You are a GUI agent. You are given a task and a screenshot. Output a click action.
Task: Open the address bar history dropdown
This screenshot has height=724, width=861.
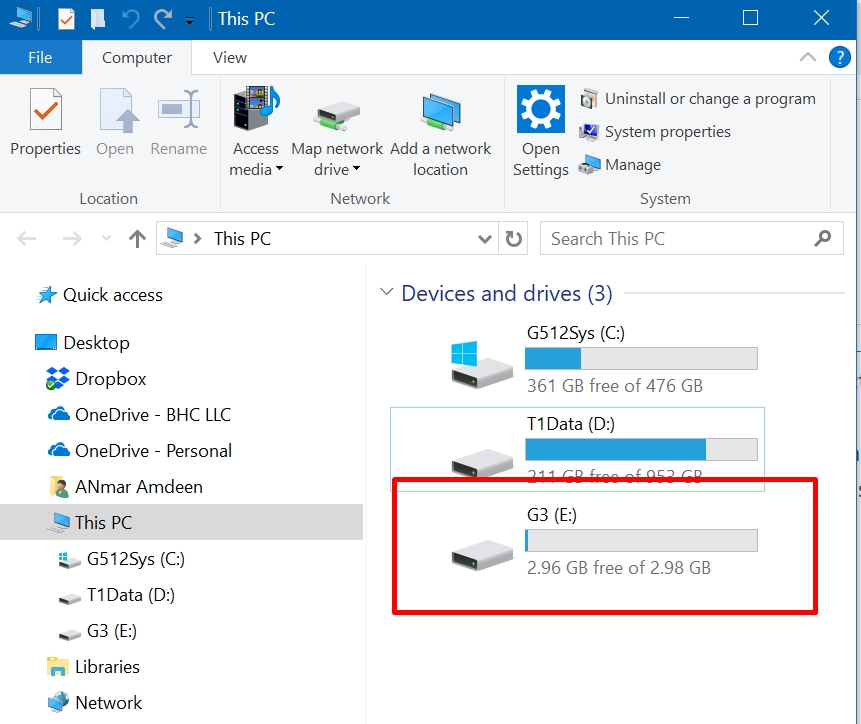(485, 239)
